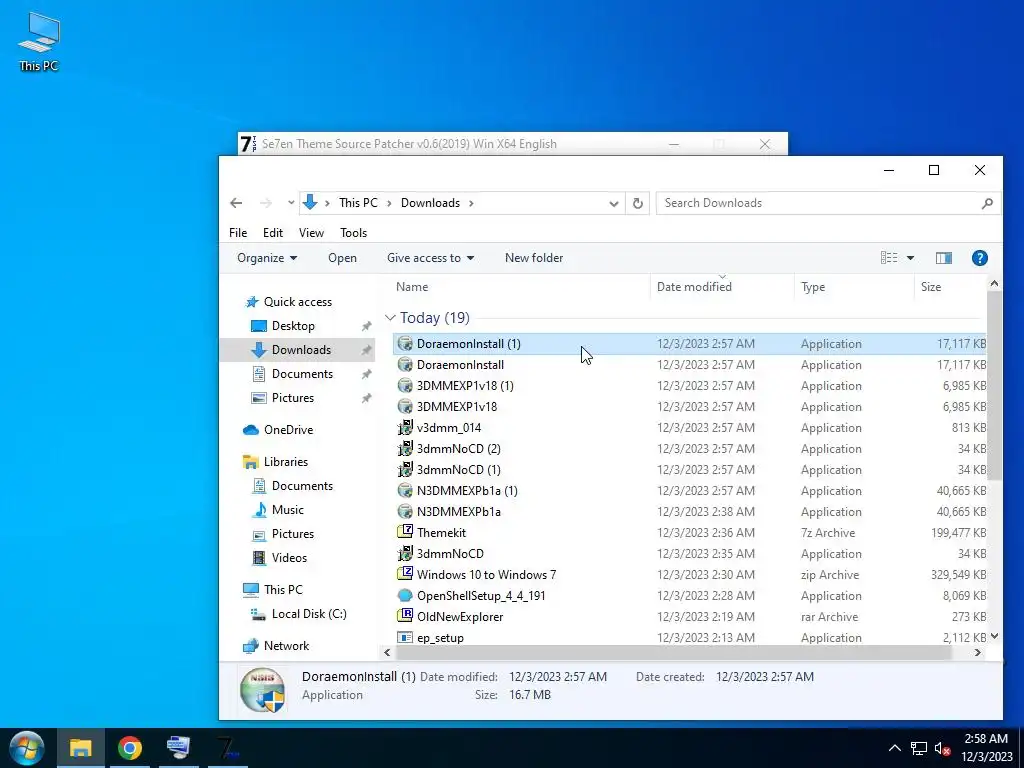Click the network tray icon
1024x768 pixels.
coord(919,748)
